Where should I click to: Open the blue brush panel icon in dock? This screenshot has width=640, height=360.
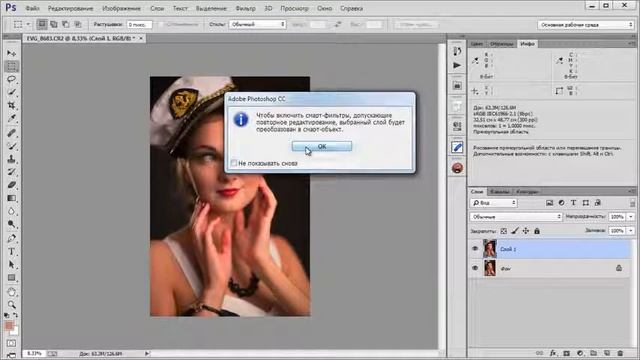(x=457, y=147)
